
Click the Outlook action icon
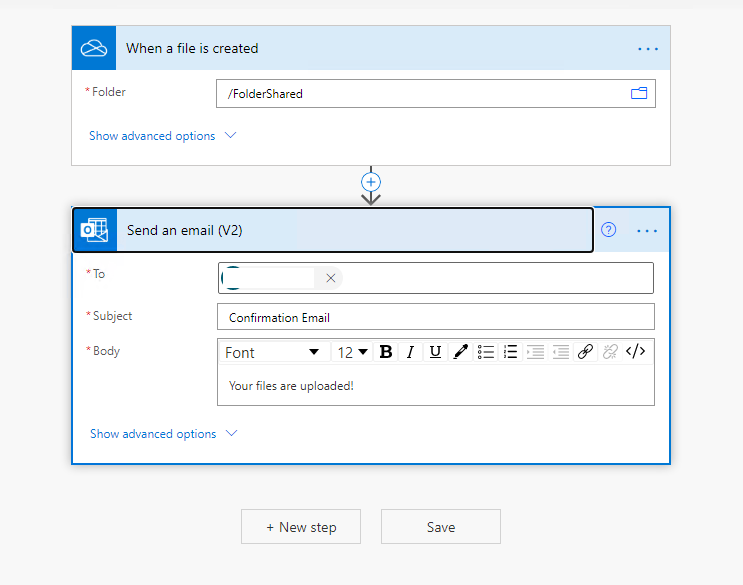(95, 230)
